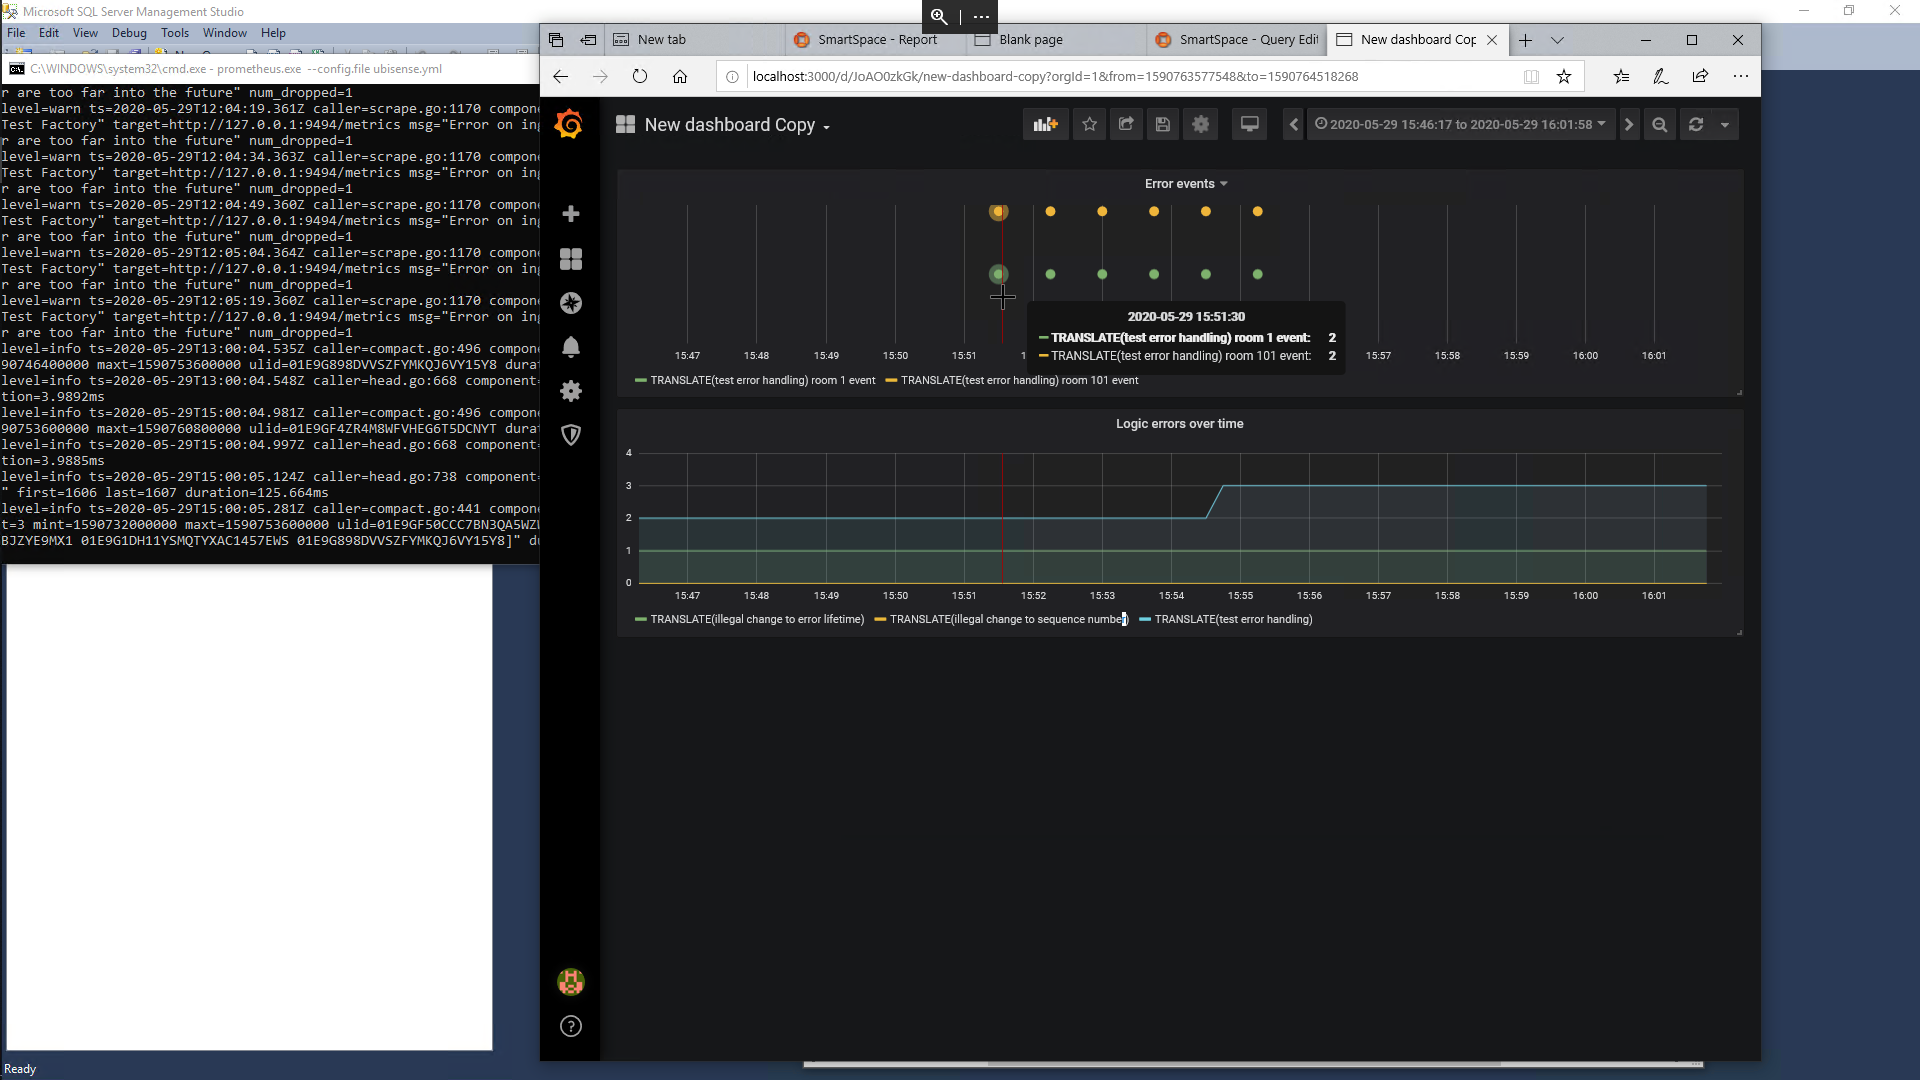The image size is (1920, 1080).
Task: Show the browser tab list chevron
Action: point(1557,40)
